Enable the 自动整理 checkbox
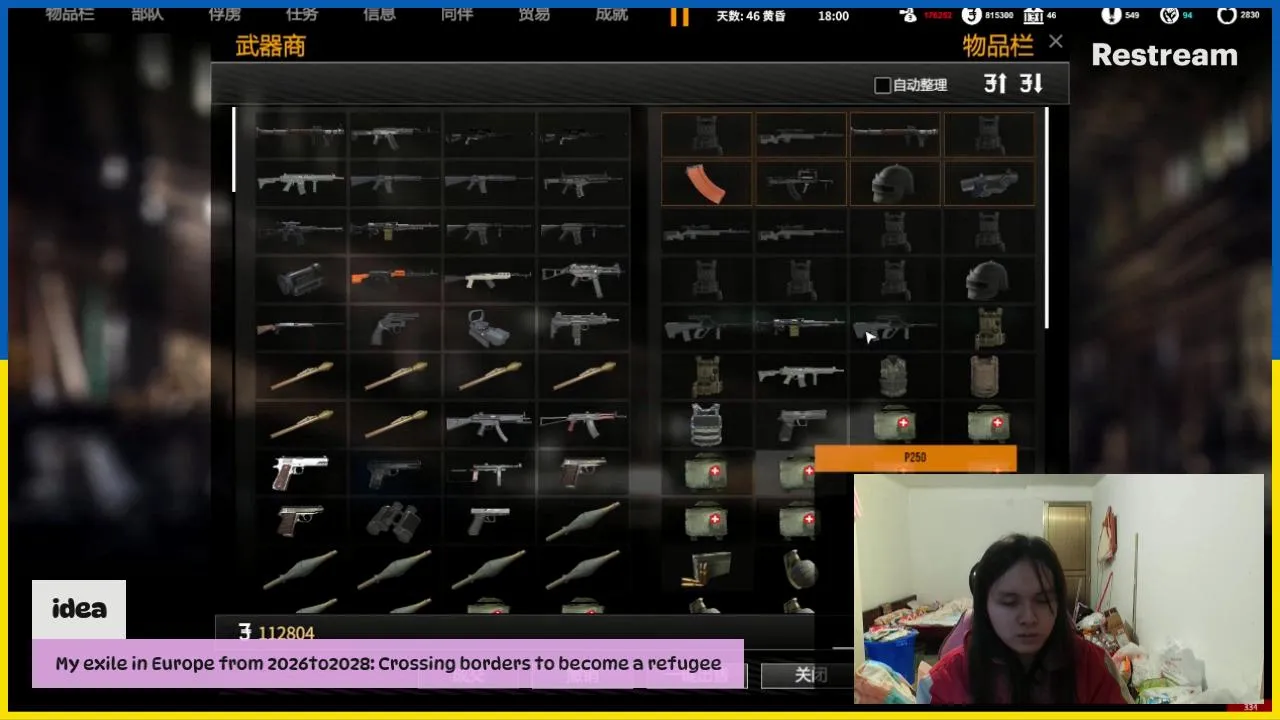Screen dimensions: 1280x720 882,85
